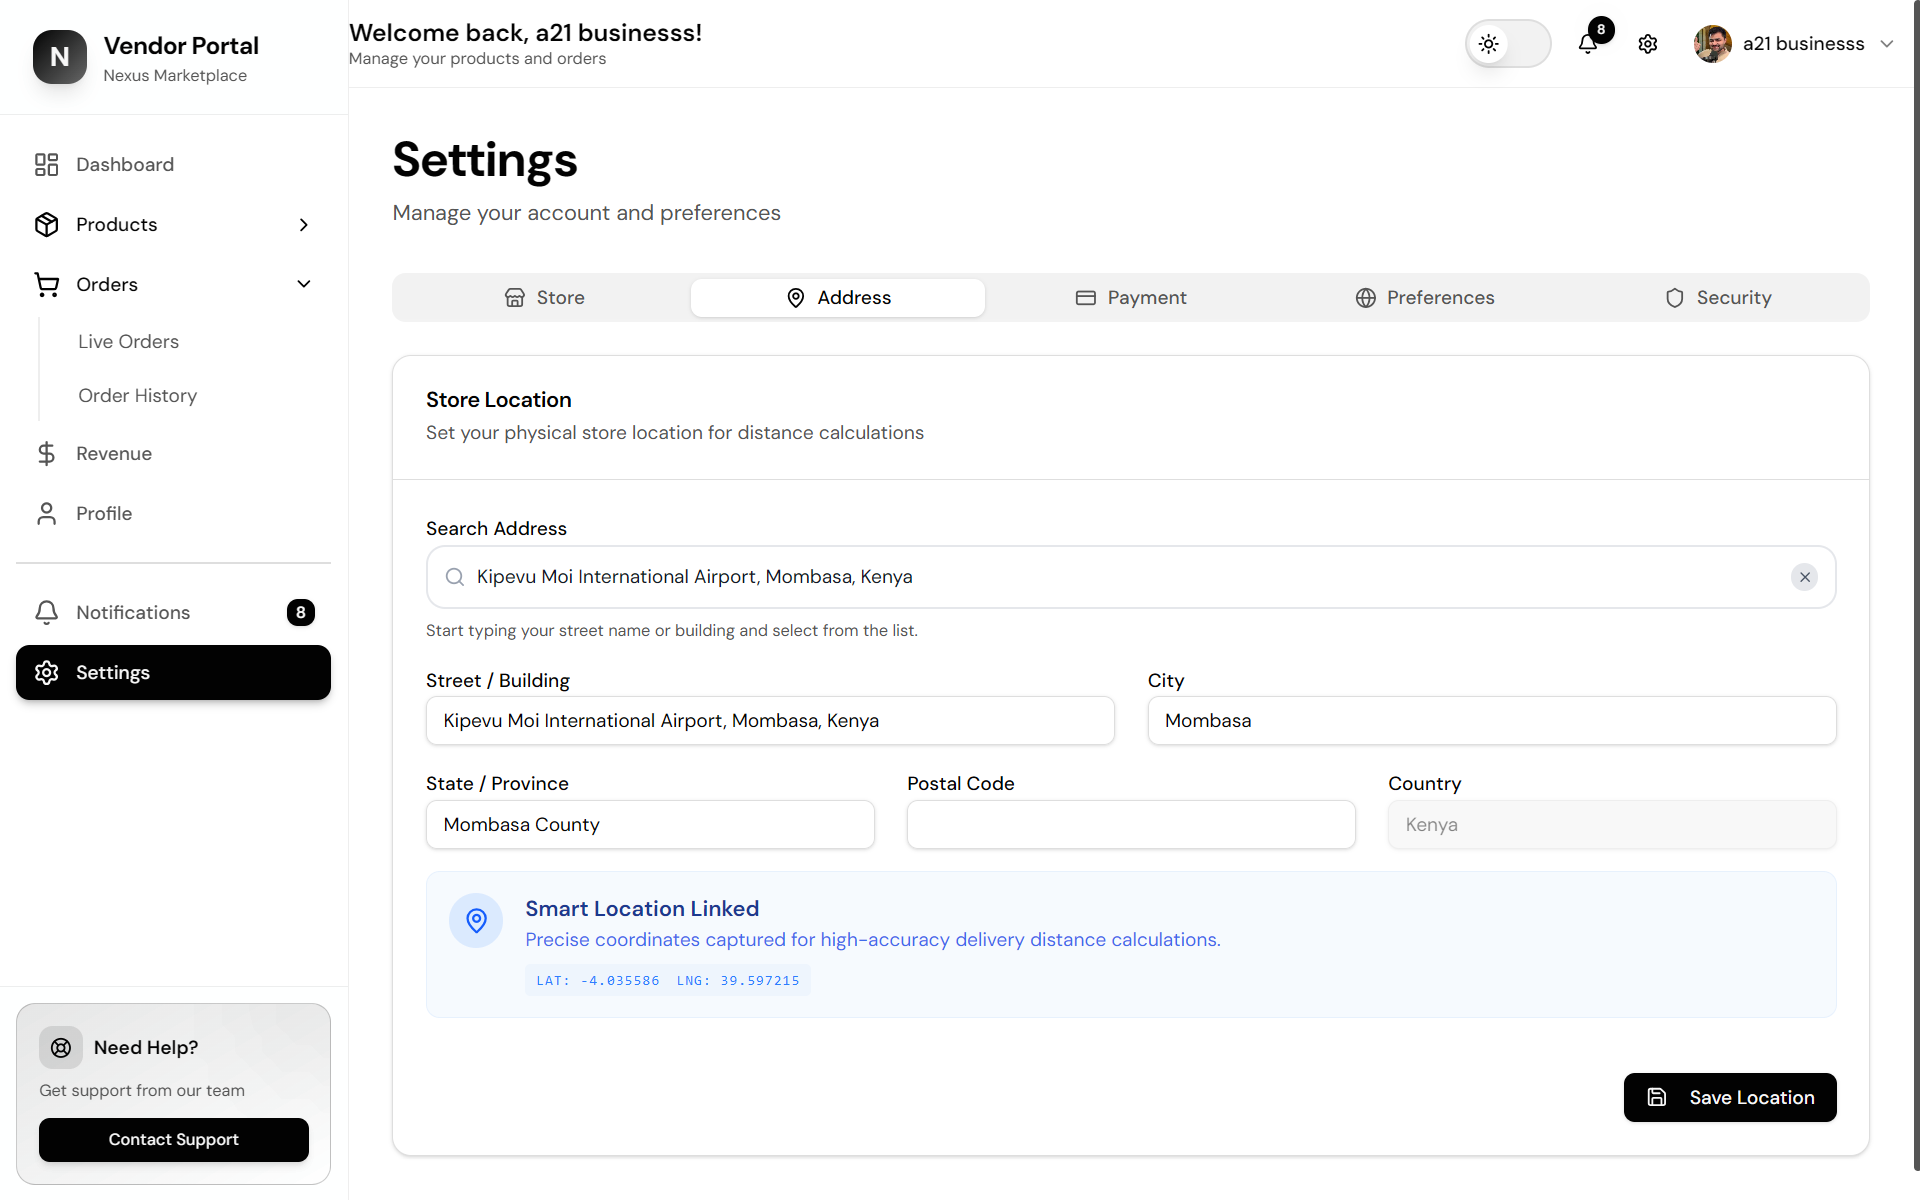This screenshot has width=1920, height=1200.
Task: Click the Smart Location pin icon
Action: point(477,921)
